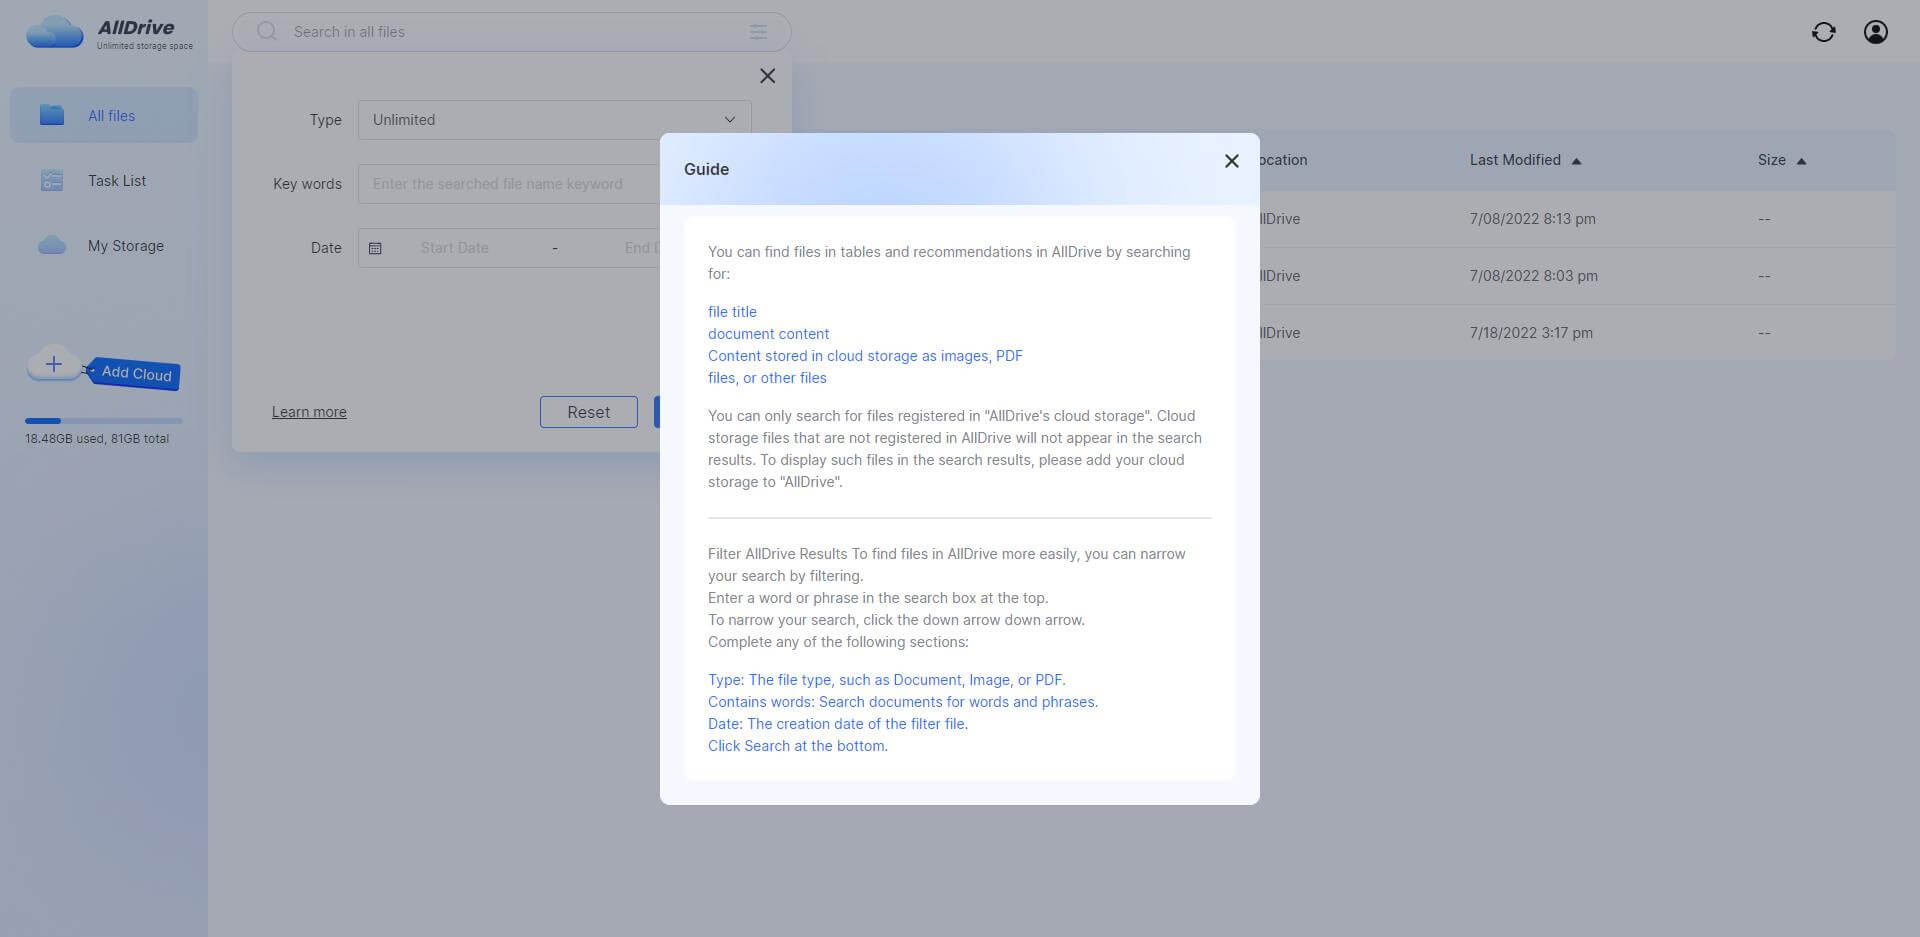
Task: Open the Task List section
Action: point(104,181)
